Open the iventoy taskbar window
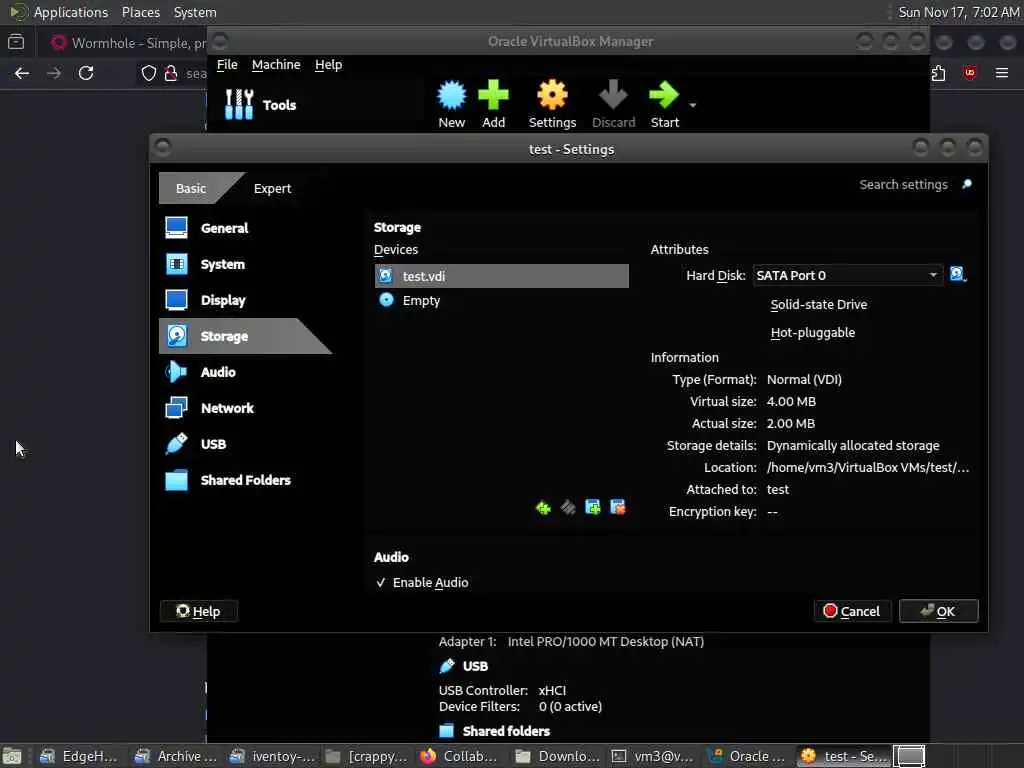This screenshot has height=768, width=1024. 272,756
